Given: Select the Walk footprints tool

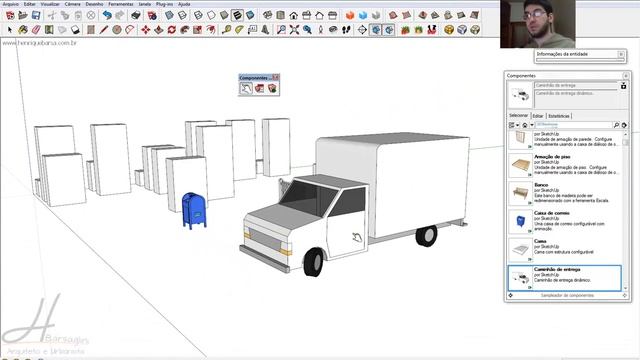Looking at the screenshot, I should pyautogui.click(x=346, y=30).
